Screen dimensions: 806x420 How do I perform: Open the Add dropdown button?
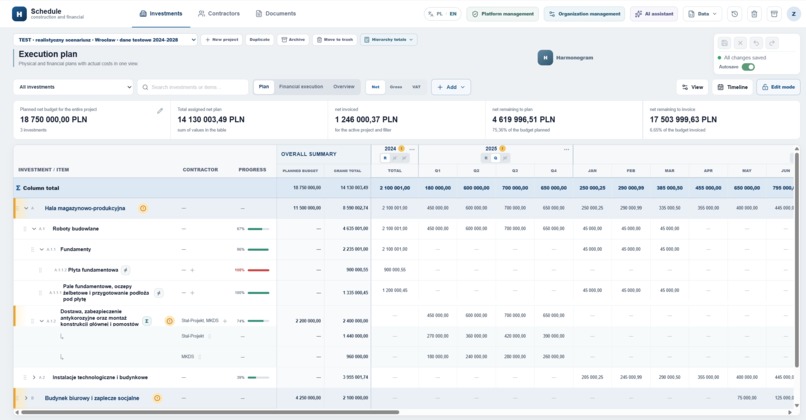coord(451,87)
